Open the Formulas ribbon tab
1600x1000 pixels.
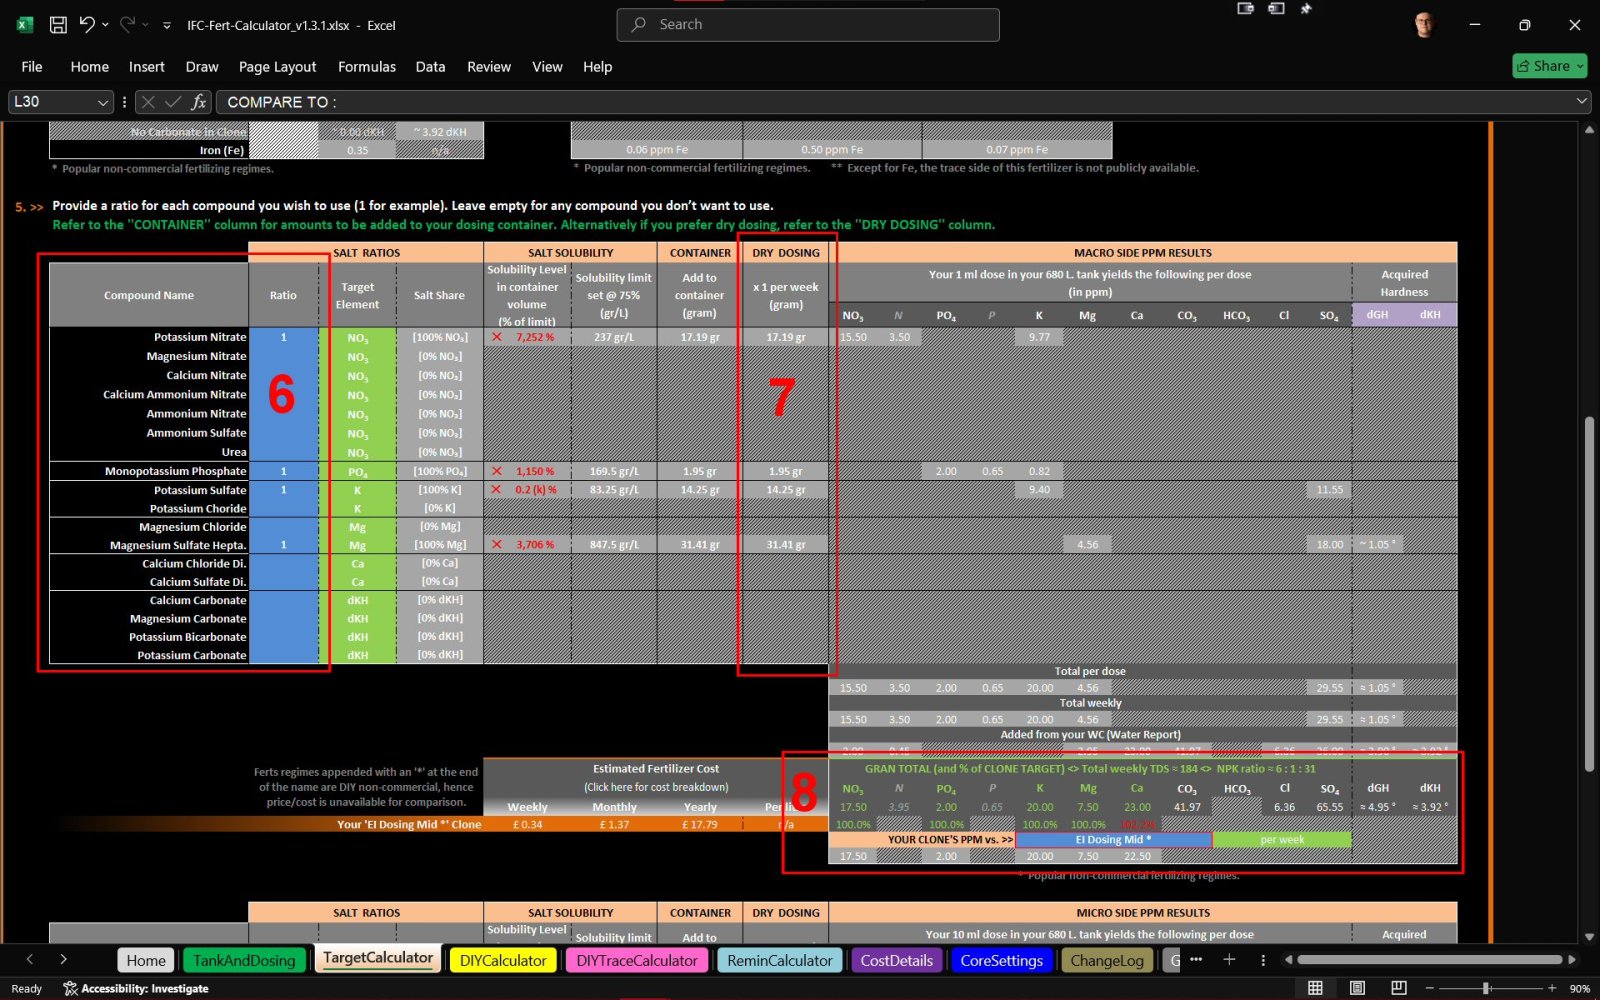tap(366, 67)
